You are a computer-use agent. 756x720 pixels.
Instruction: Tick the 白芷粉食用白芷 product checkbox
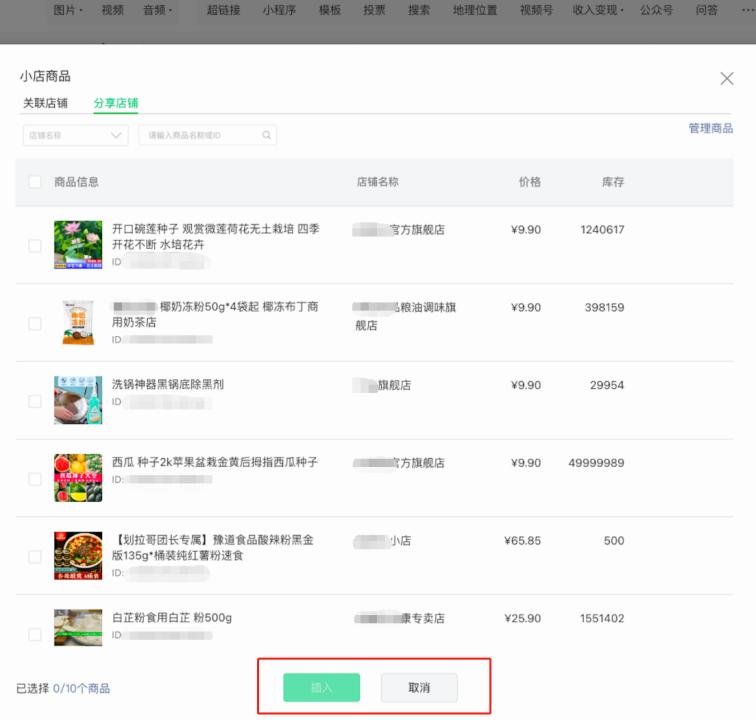[x=35, y=634]
